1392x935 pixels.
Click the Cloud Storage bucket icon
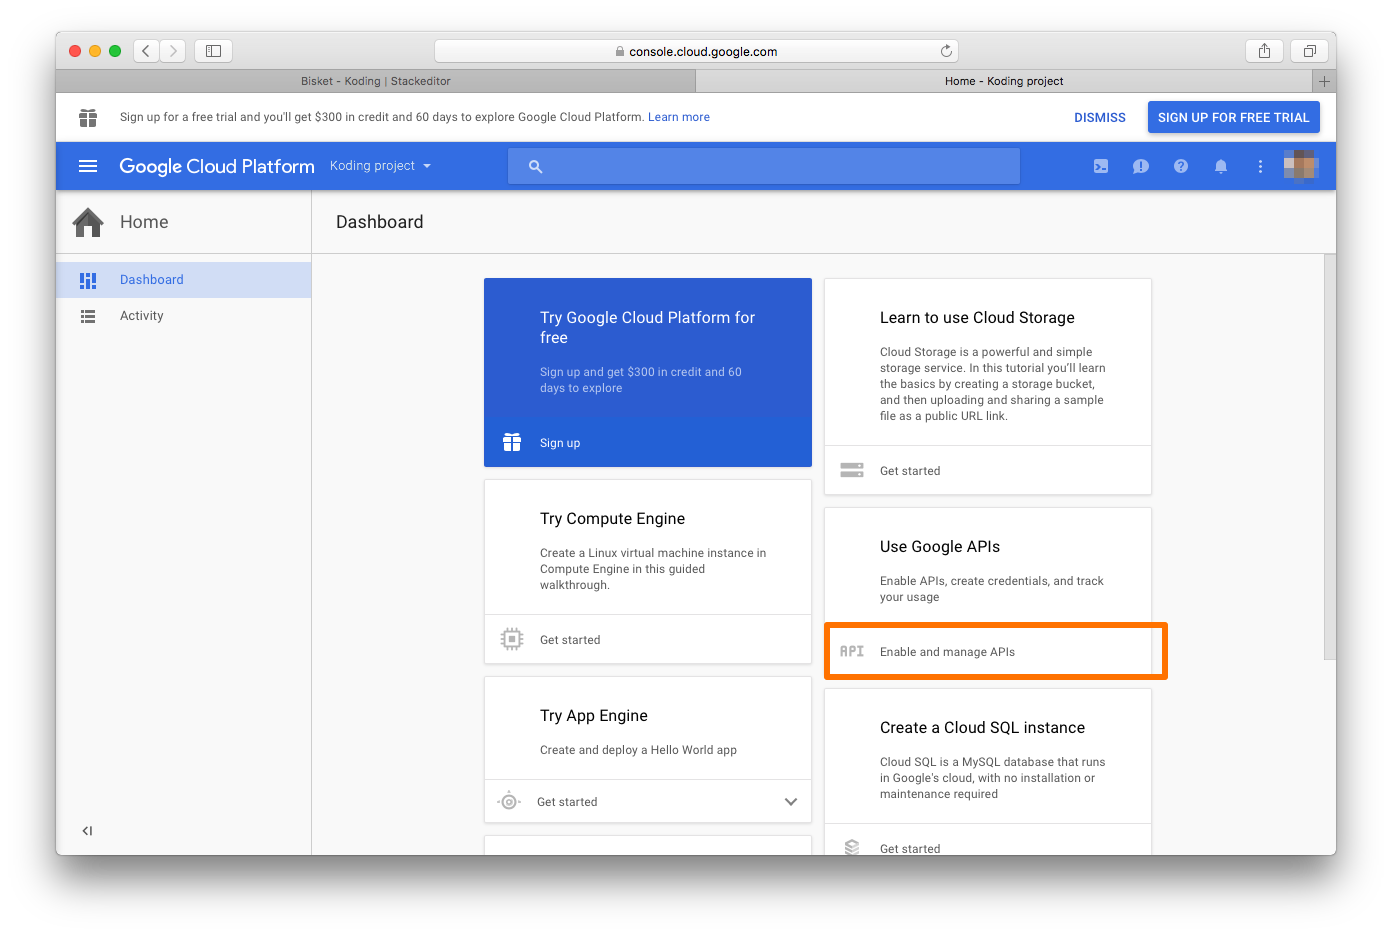tap(852, 470)
